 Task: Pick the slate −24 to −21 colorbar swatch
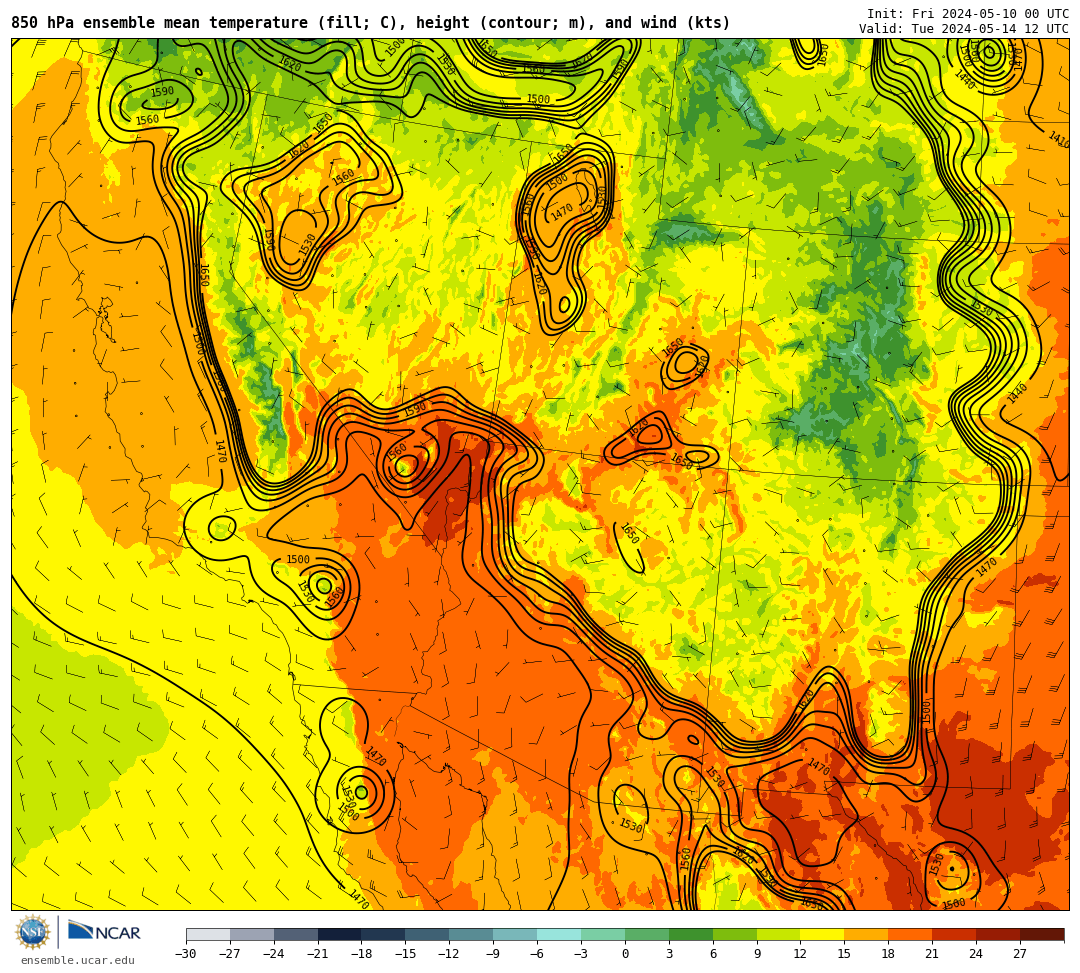coord(296,934)
